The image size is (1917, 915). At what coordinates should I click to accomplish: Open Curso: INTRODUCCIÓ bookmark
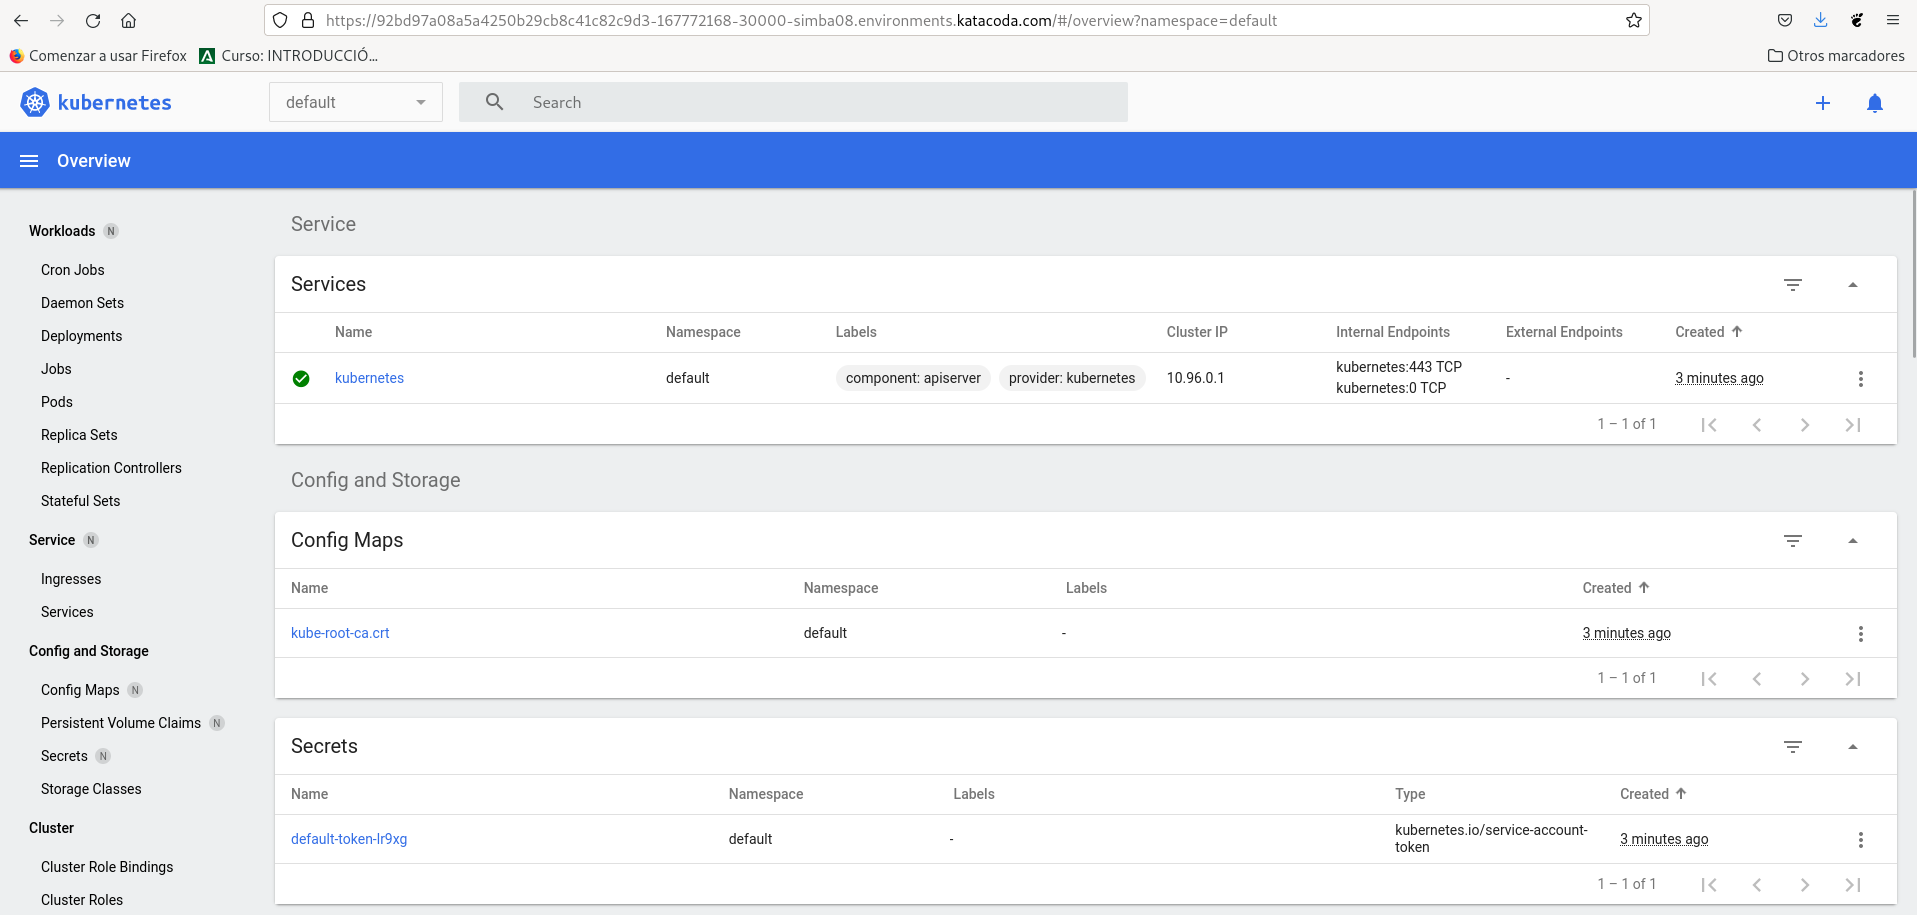(289, 56)
